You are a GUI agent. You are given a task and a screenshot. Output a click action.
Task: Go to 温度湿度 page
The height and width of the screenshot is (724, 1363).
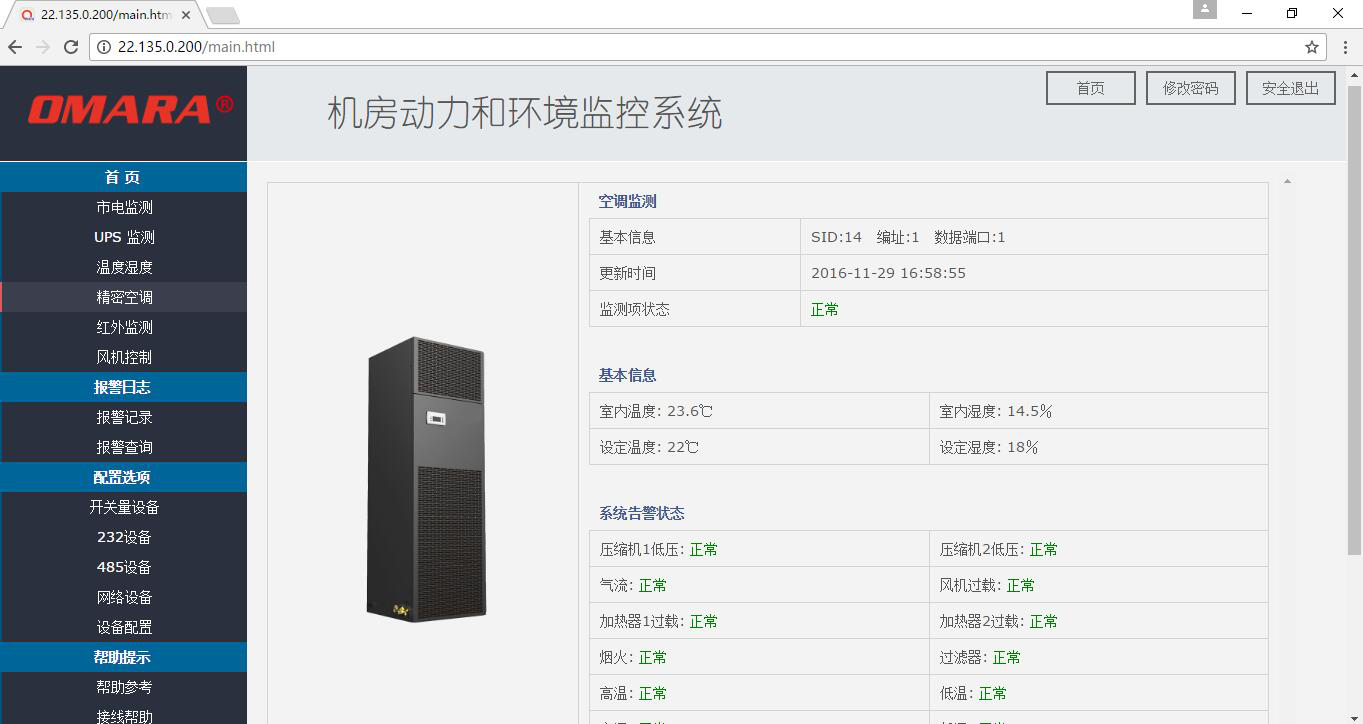click(x=124, y=267)
